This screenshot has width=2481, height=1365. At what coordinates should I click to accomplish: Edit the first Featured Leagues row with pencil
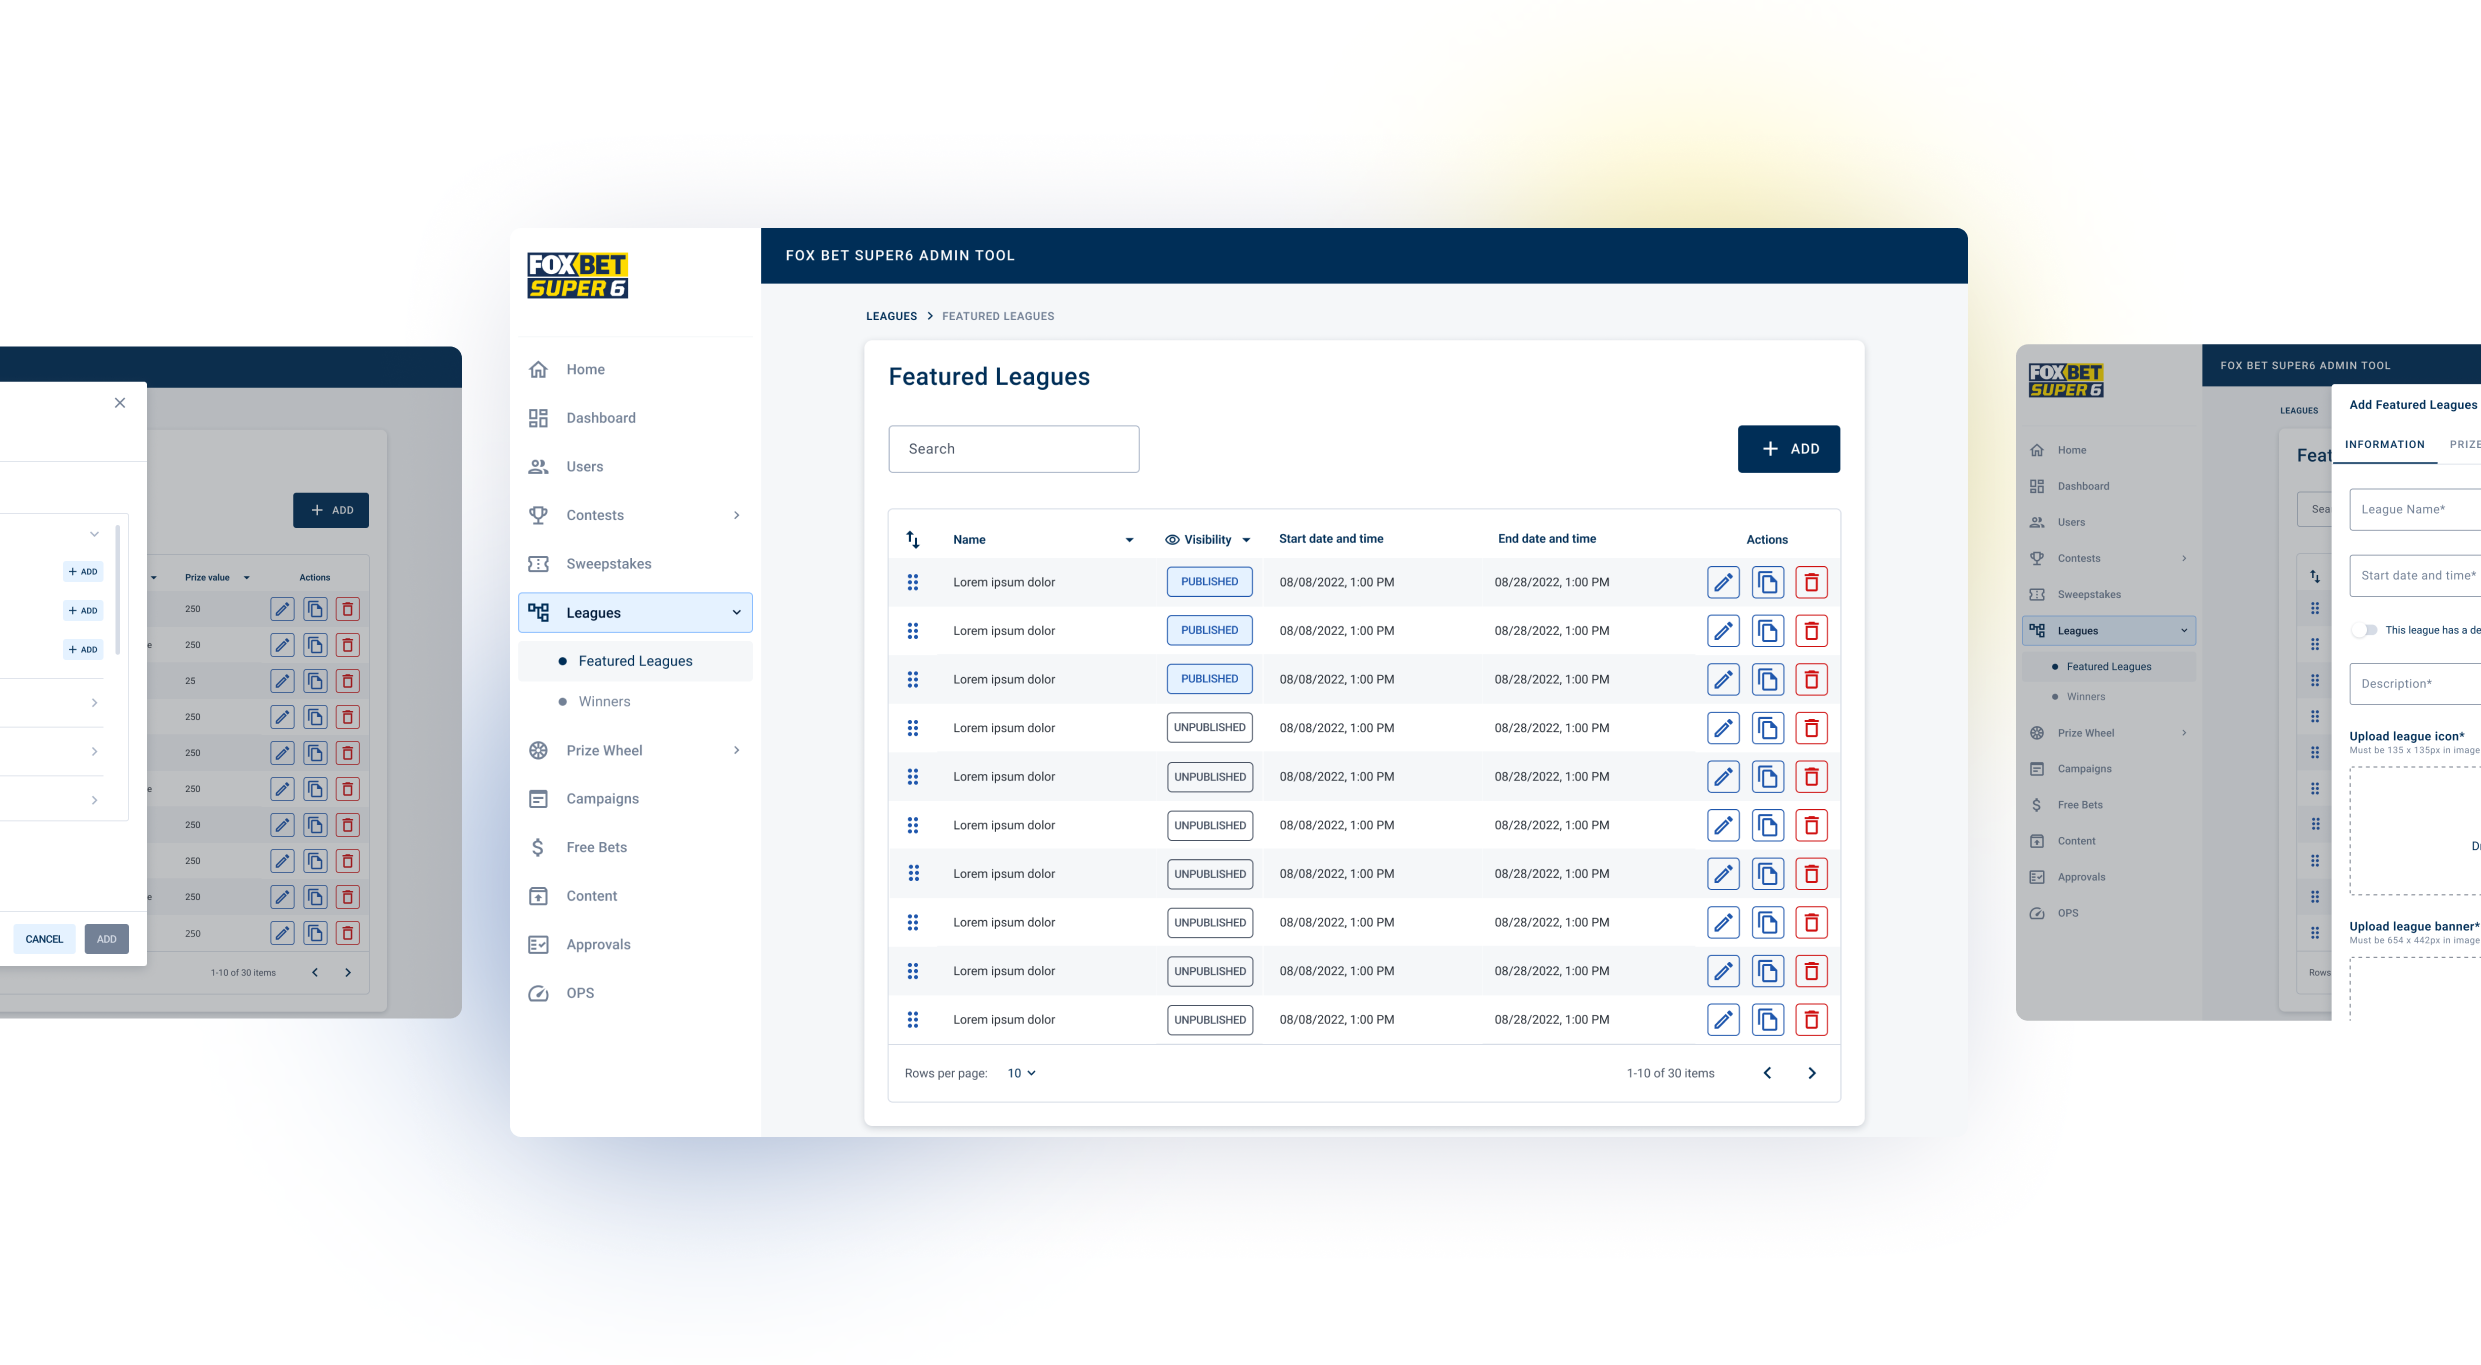1723,582
